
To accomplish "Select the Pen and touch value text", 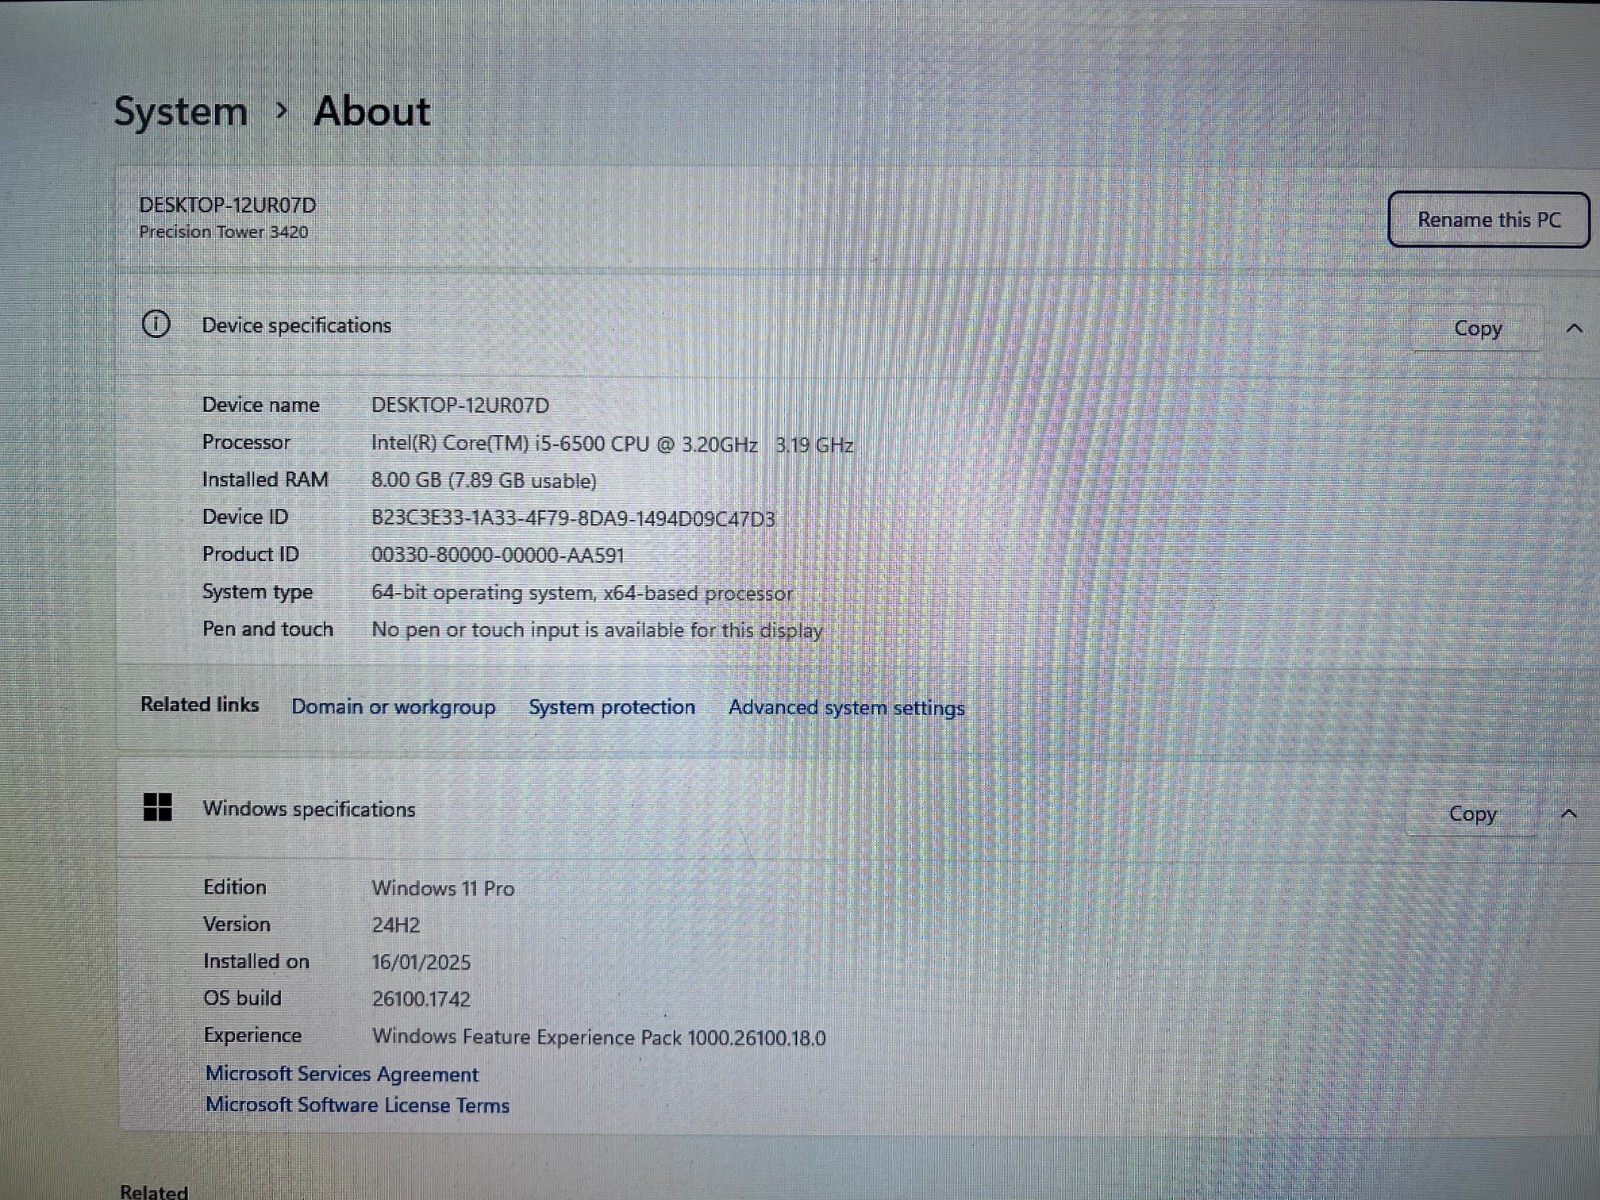I will point(597,630).
